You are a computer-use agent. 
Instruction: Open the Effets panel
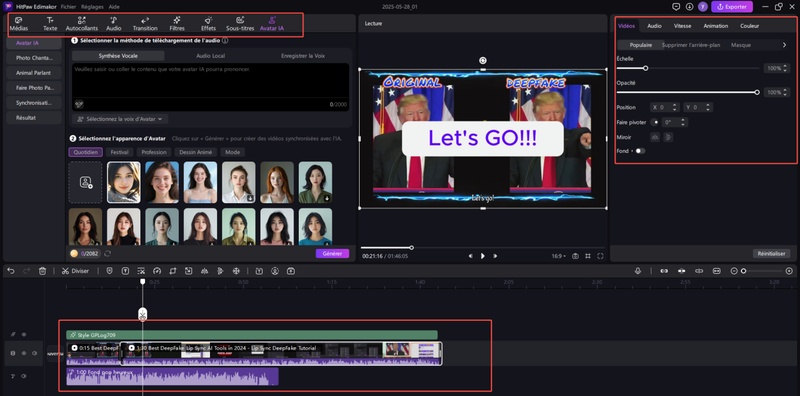click(x=208, y=24)
